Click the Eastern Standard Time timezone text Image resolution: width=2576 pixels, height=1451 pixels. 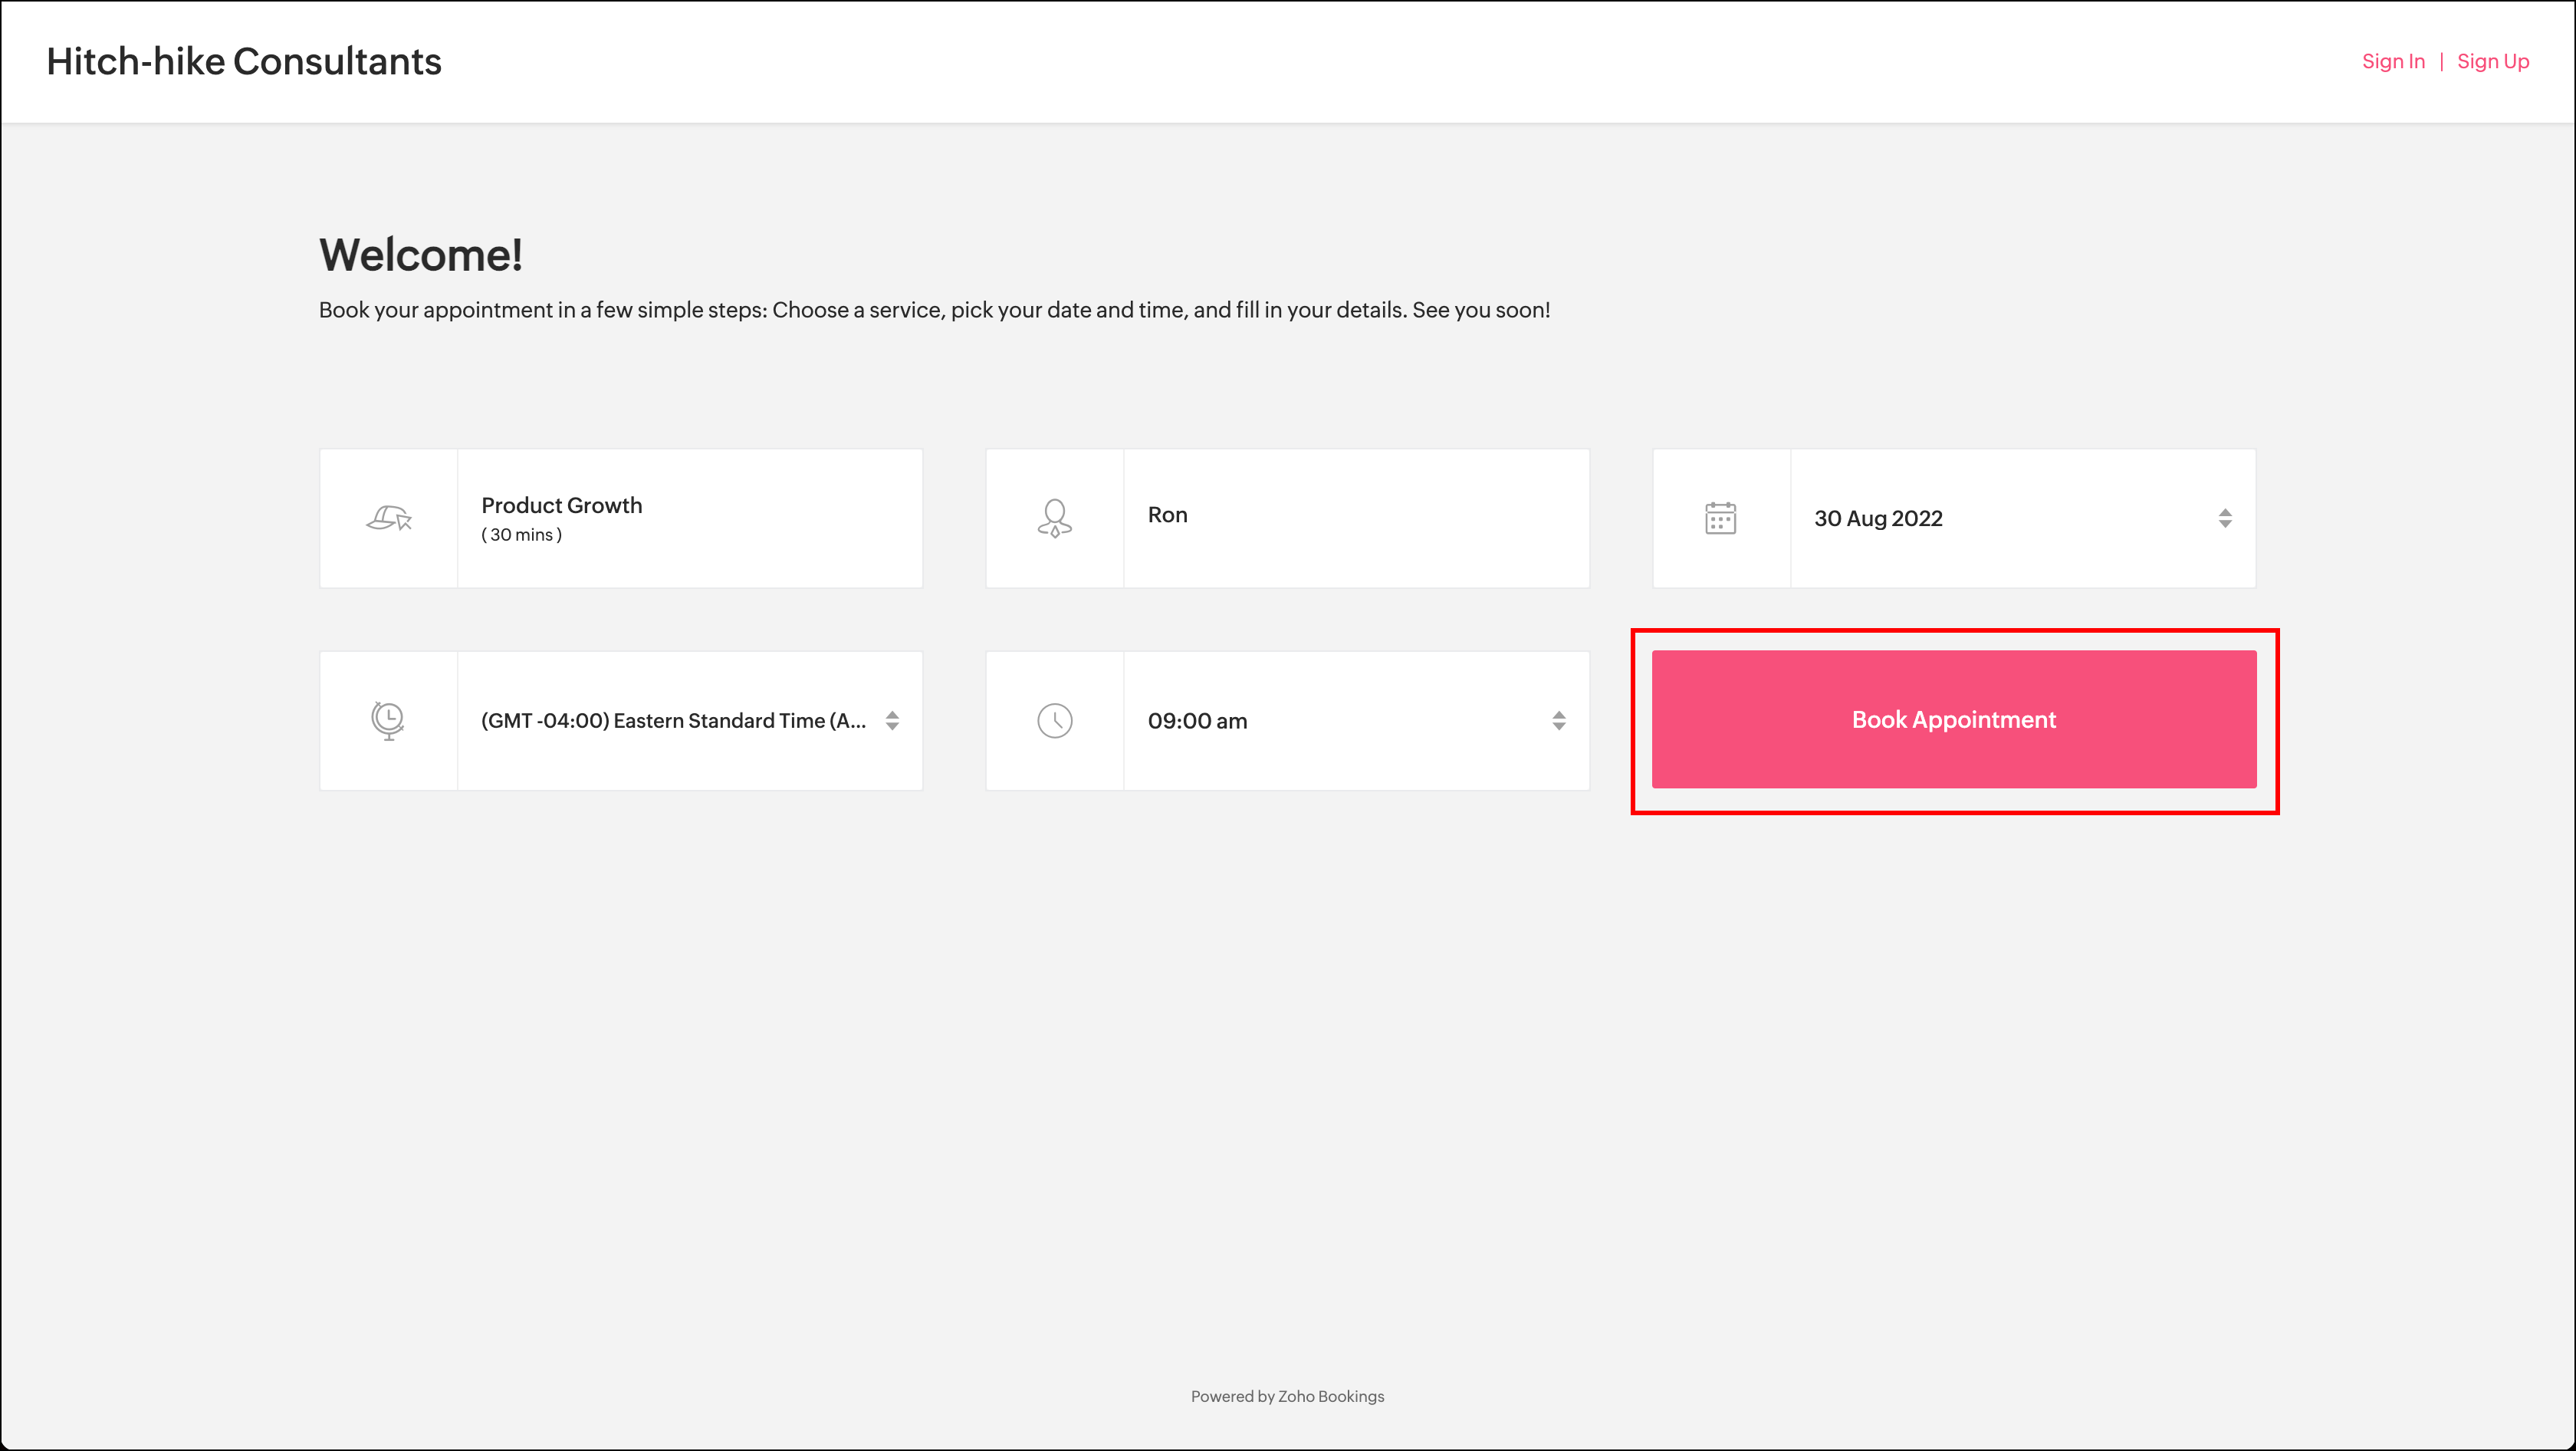click(673, 720)
